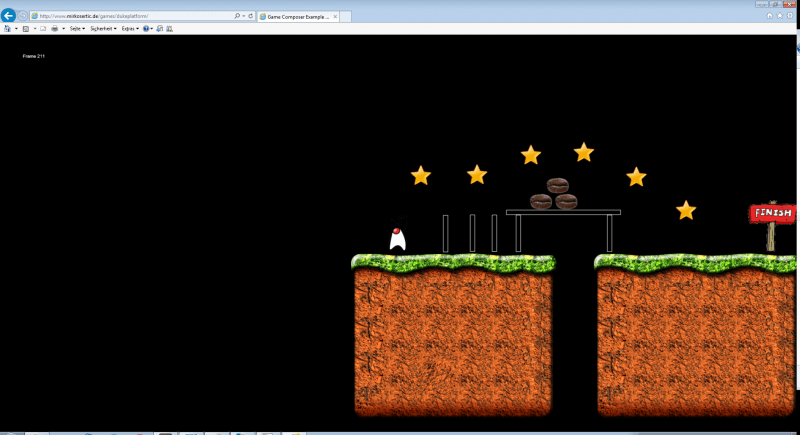Open the Sicherheit menu
Viewport: 800px width, 435px height.
[103, 29]
